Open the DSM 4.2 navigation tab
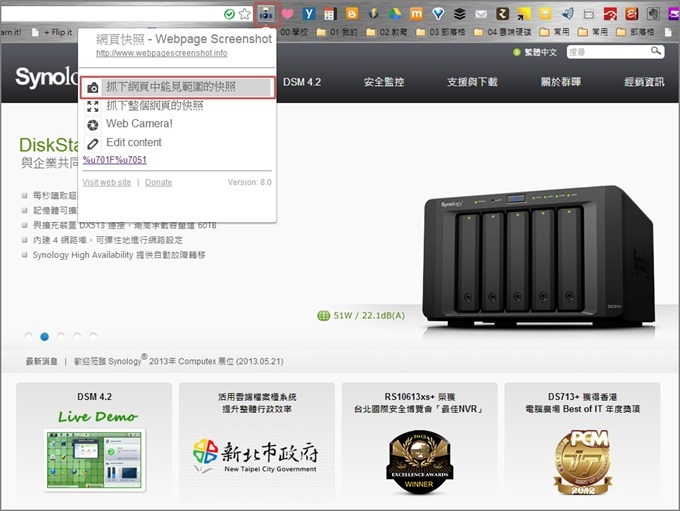 click(x=302, y=82)
